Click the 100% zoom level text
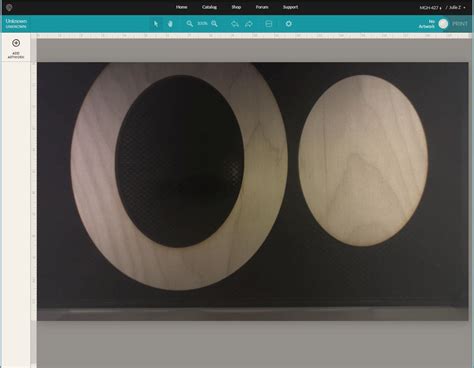 coord(202,24)
